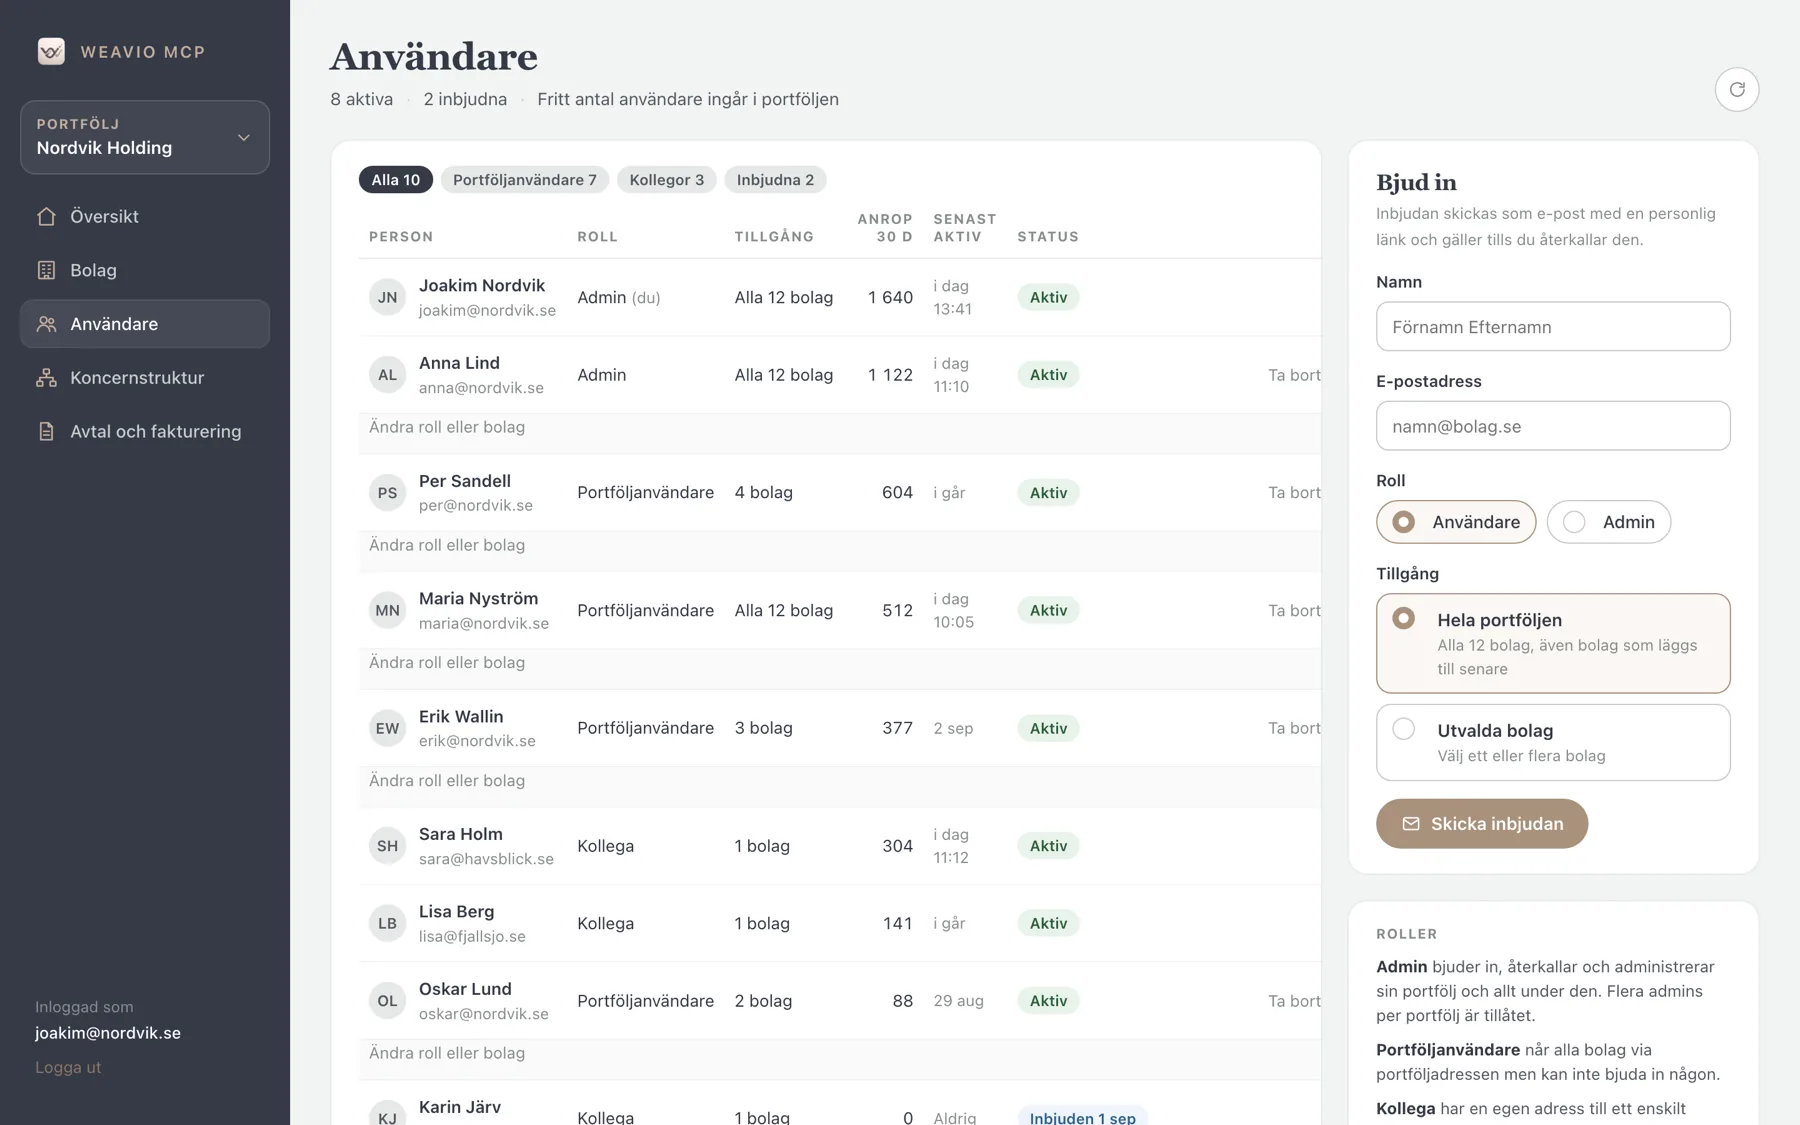Image resolution: width=1800 pixels, height=1125 pixels.
Task: Click the people icon beside Användare
Action: pyautogui.click(x=46, y=324)
